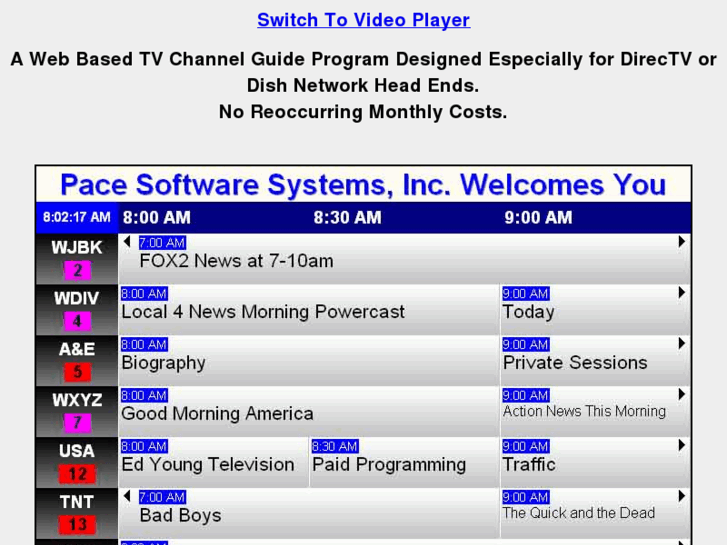The height and width of the screenshot is (545, 727).
Task: Click the WXYZ channel name
Action: (x=77, y=400)
